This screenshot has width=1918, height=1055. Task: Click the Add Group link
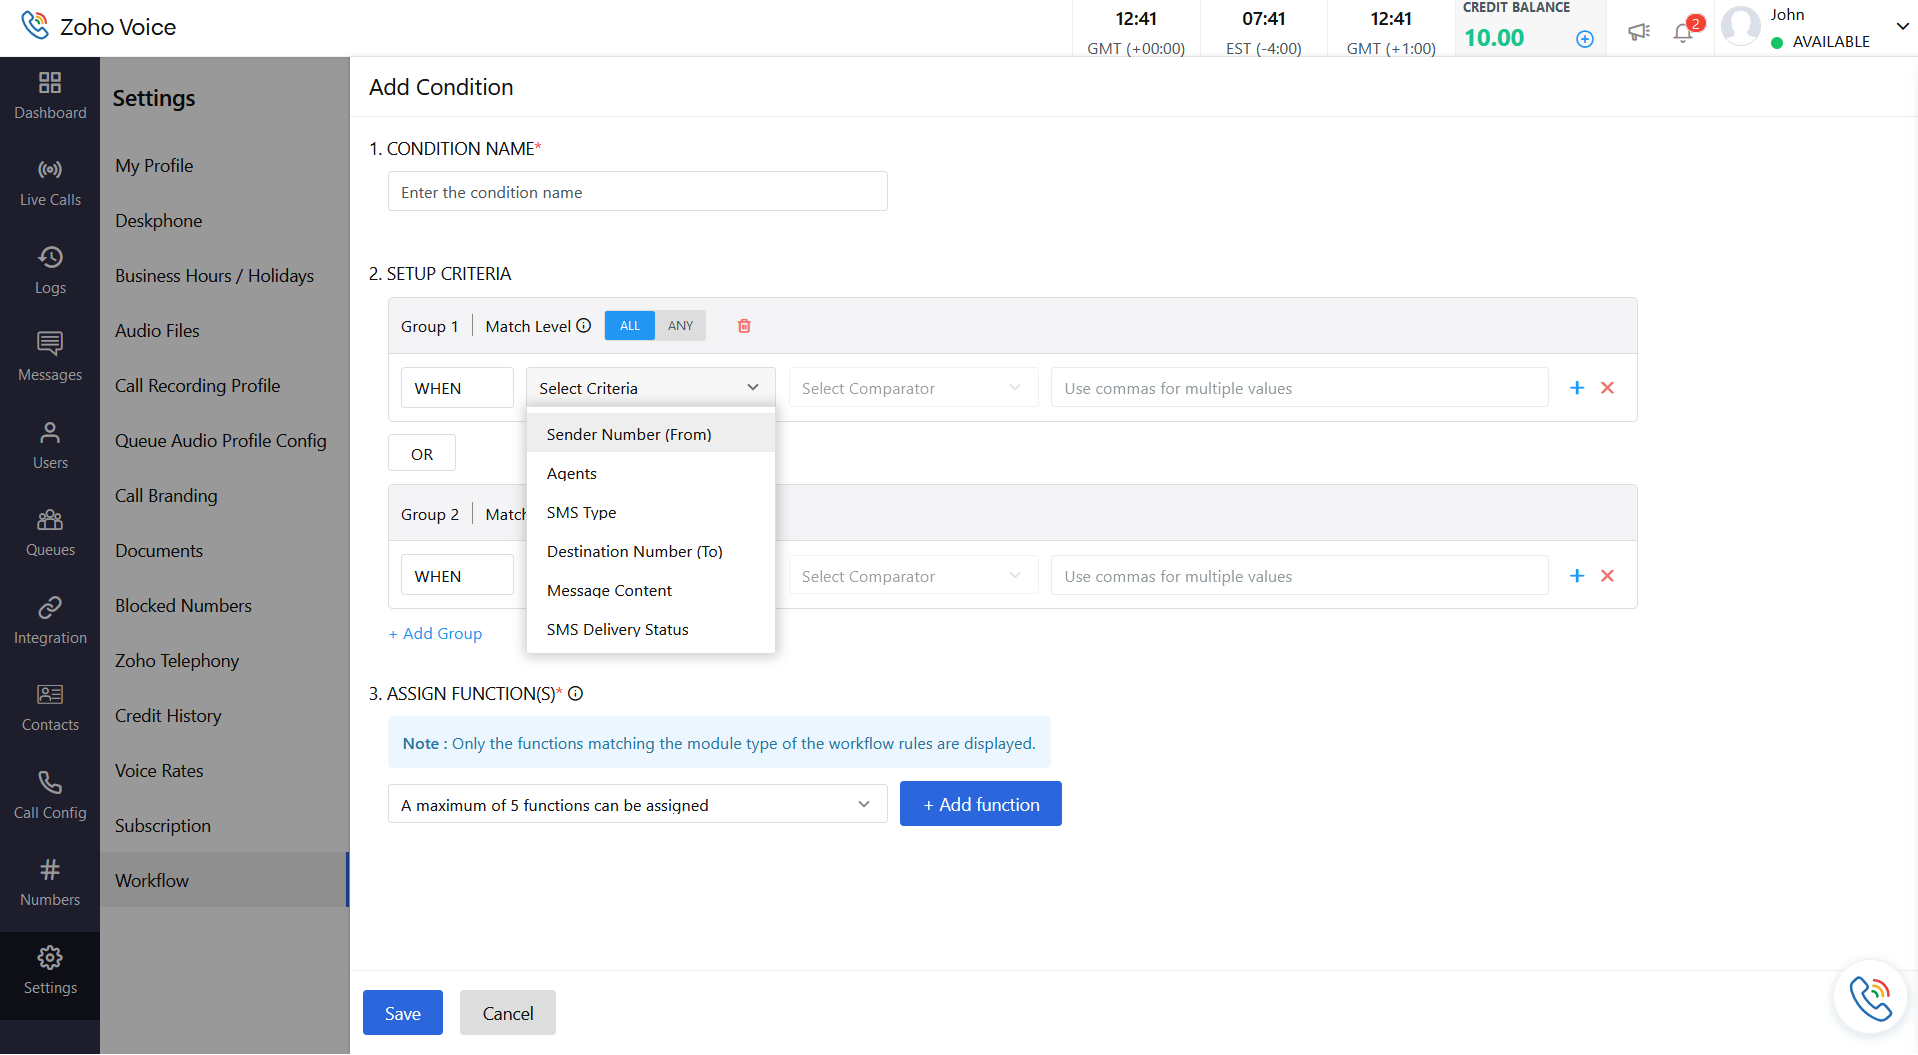(435, 634)
